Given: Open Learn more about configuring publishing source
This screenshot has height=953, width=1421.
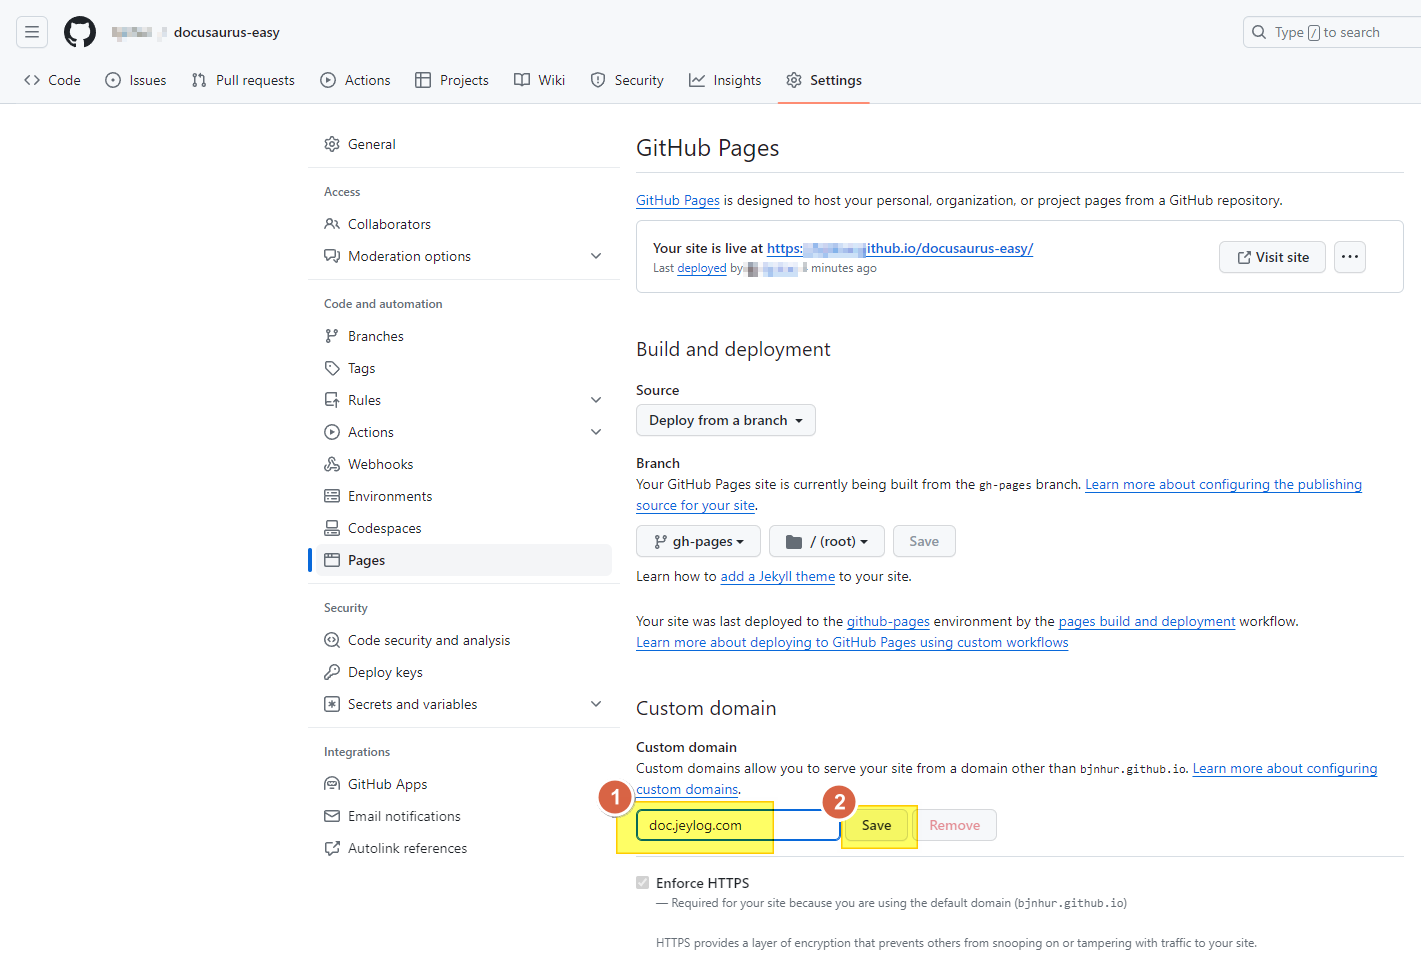Looking at the screenshot, I should pyautogui.click(x=1223, y=484).
